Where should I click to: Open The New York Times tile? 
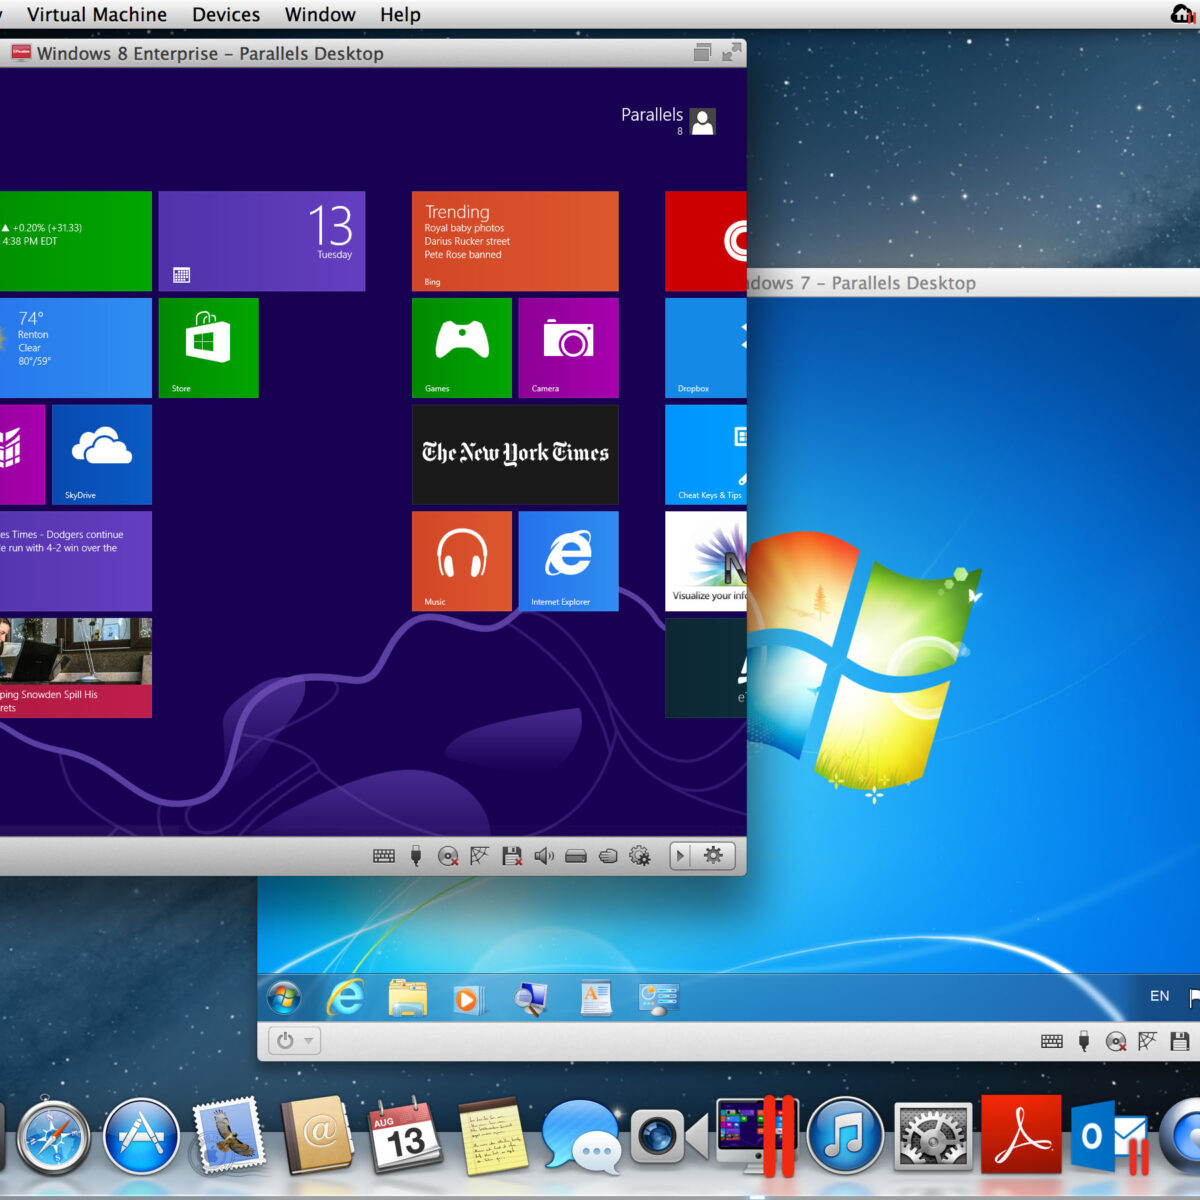515,455
